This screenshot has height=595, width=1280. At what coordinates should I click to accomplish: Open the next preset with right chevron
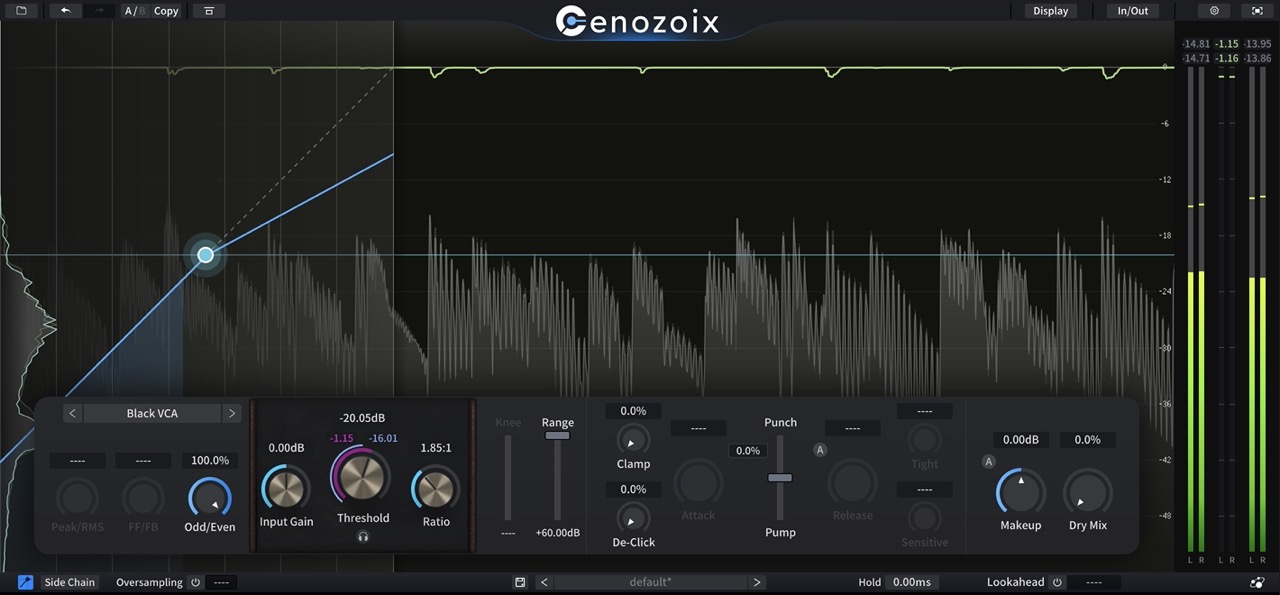[757, 581]
